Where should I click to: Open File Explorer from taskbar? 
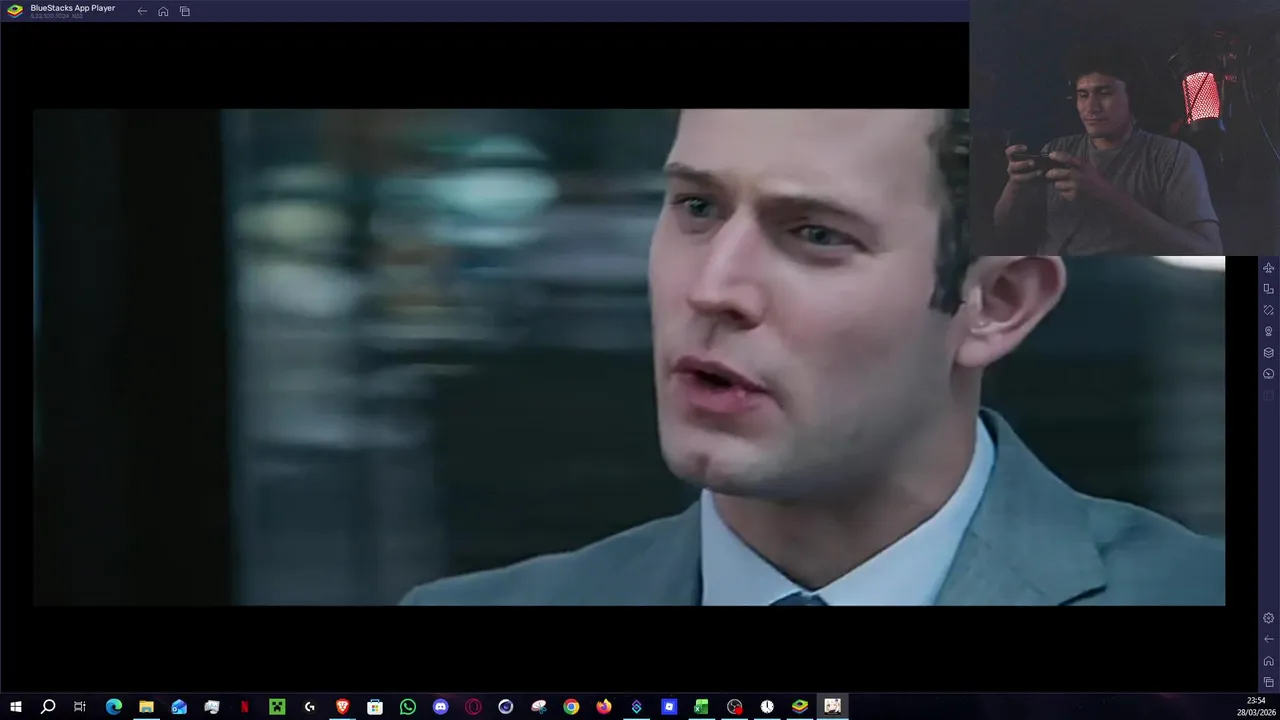point(146,706)
